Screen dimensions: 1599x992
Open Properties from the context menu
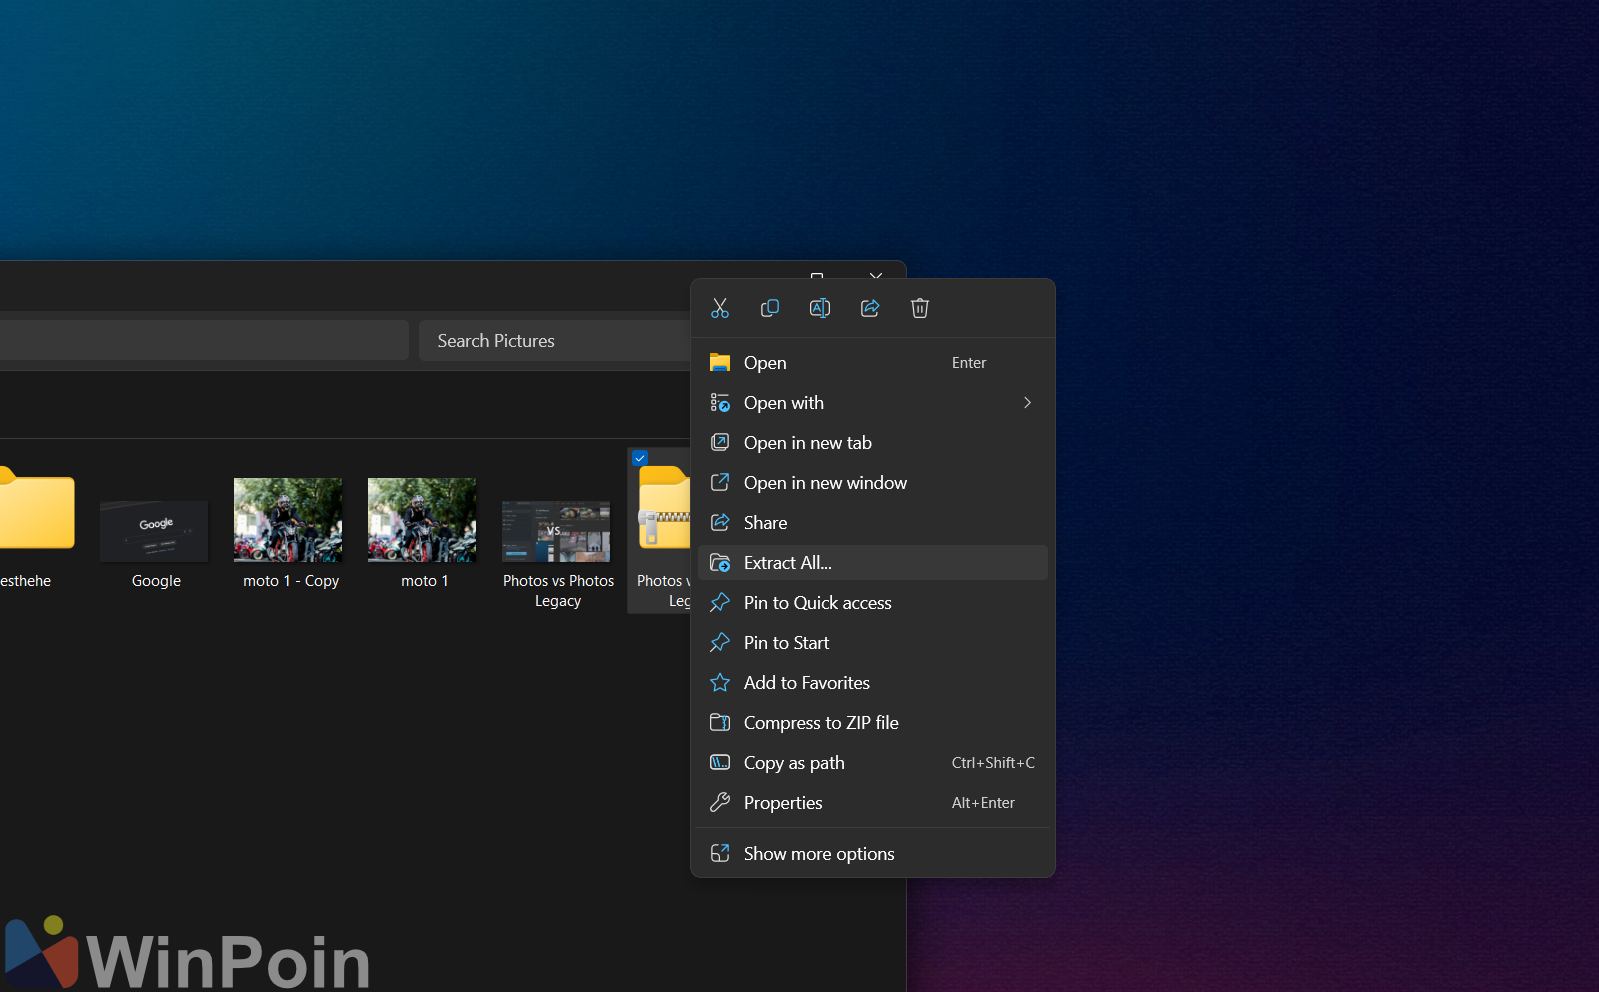pyautogui.click(x=783, y=803)
